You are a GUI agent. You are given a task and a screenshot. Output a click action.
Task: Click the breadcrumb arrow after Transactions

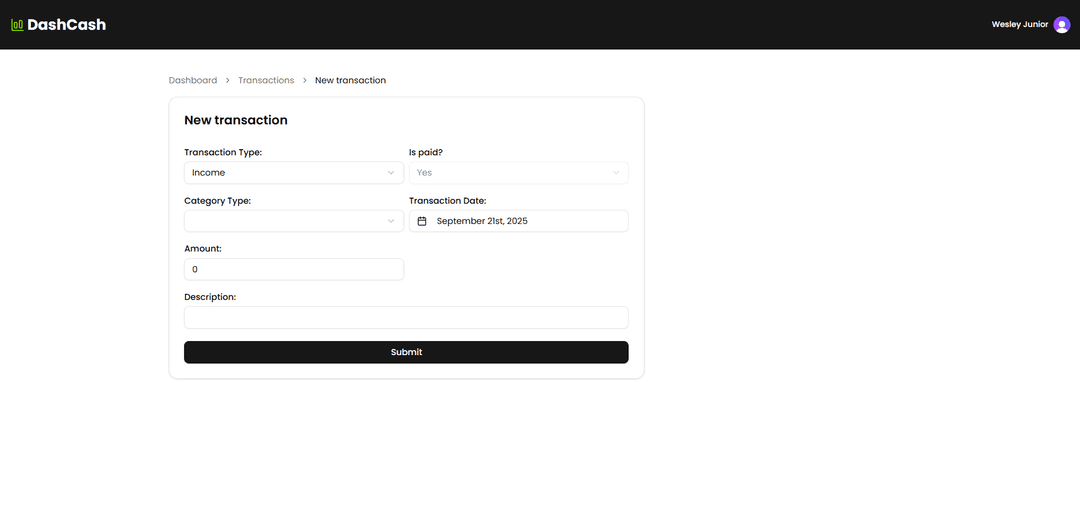pyautogui.click(x=305, y=80)
